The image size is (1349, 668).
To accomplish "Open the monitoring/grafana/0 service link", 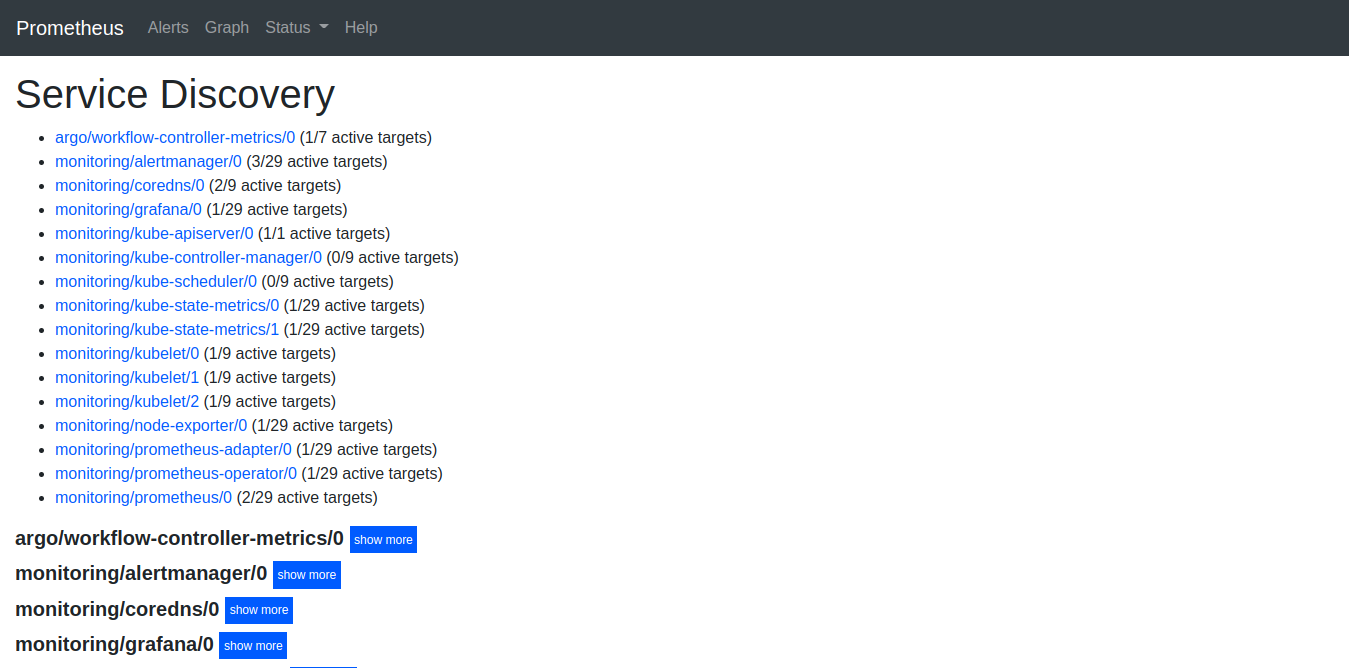I will tap(128, 209).
